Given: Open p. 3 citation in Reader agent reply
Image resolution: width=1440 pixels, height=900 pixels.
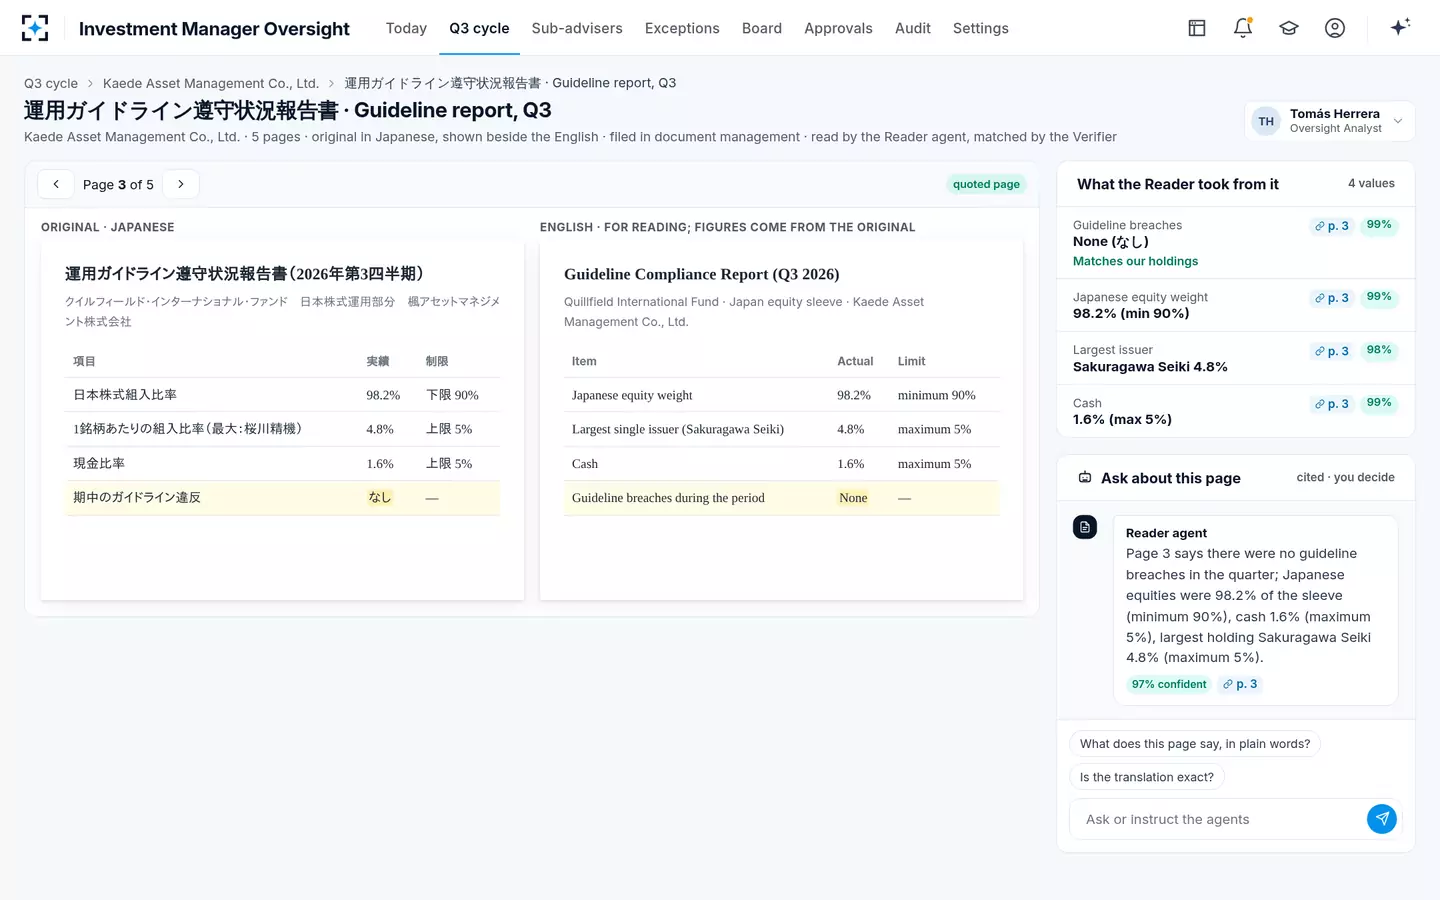Looking at the screenshot, I should 1240,684.
